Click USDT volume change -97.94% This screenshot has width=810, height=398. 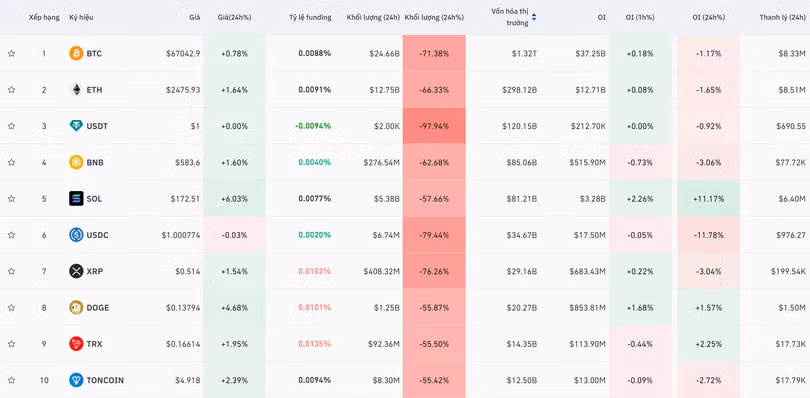click(434, 126)
